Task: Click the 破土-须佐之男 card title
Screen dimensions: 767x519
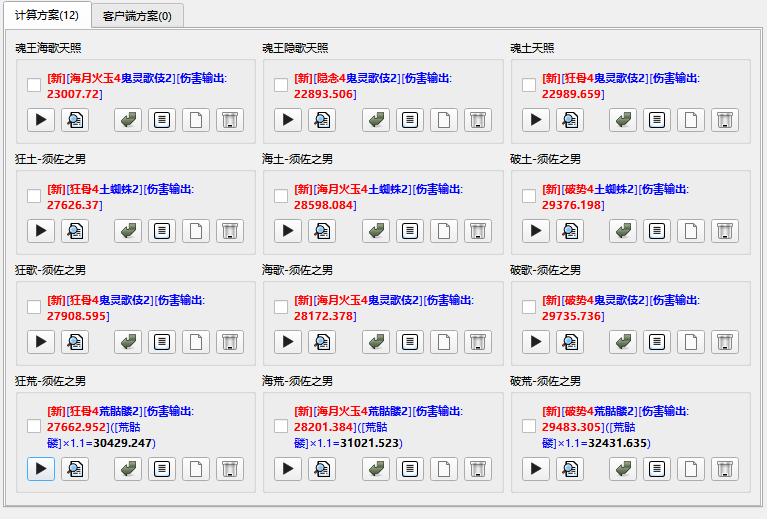Action: [x=545, y=159]
